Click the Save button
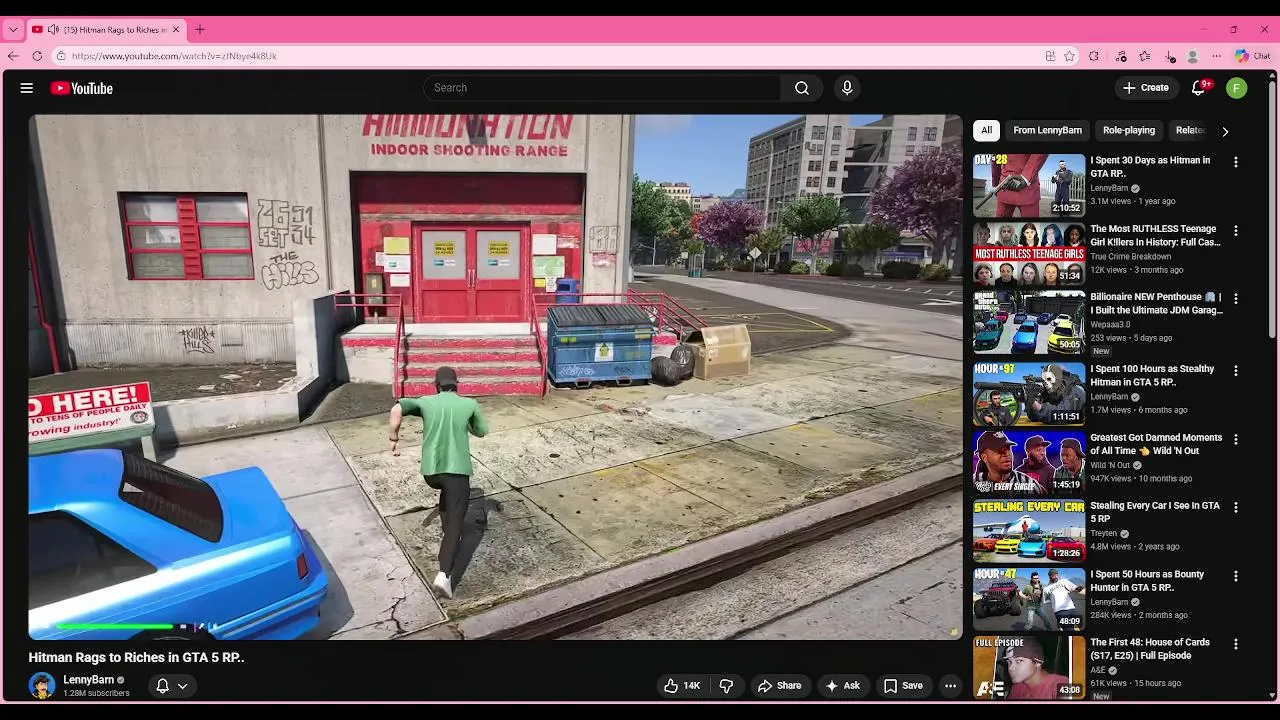The image size is (1280, 720). tap(903, 686)
